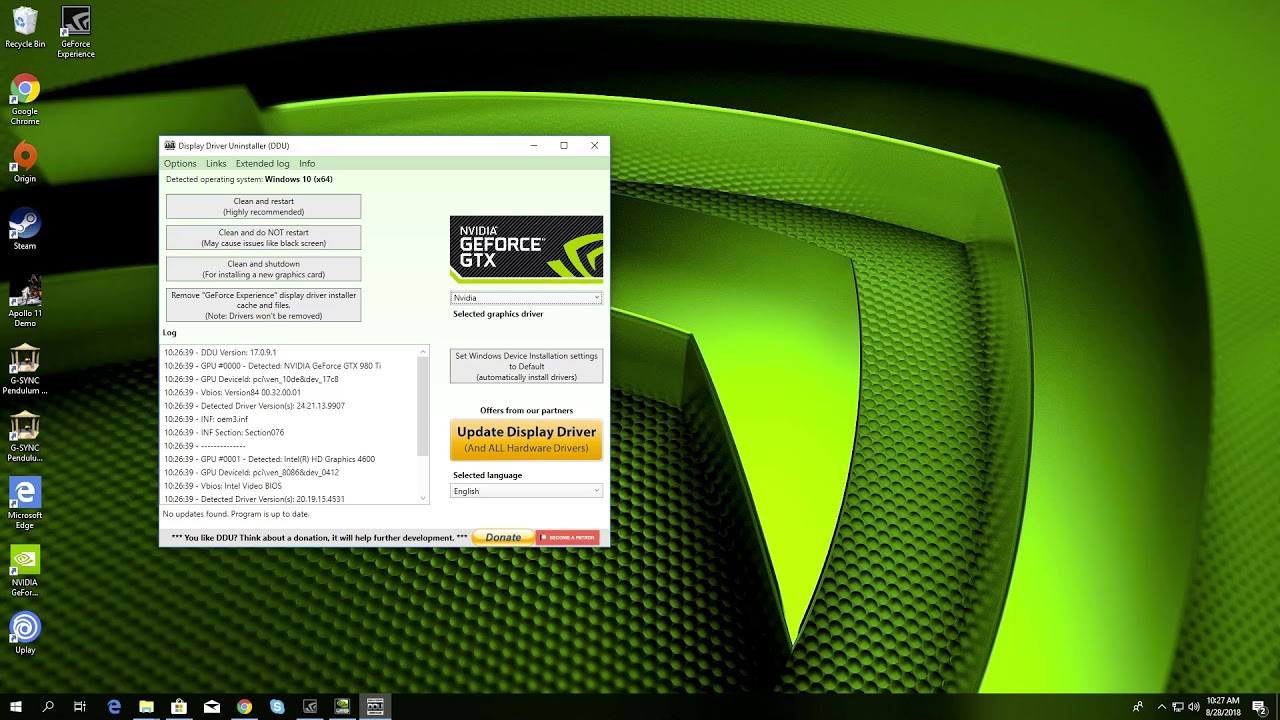Click 'Detected operating system: Windows 10 (x64)' text
1280x720 pixels.
pos(249,180)
